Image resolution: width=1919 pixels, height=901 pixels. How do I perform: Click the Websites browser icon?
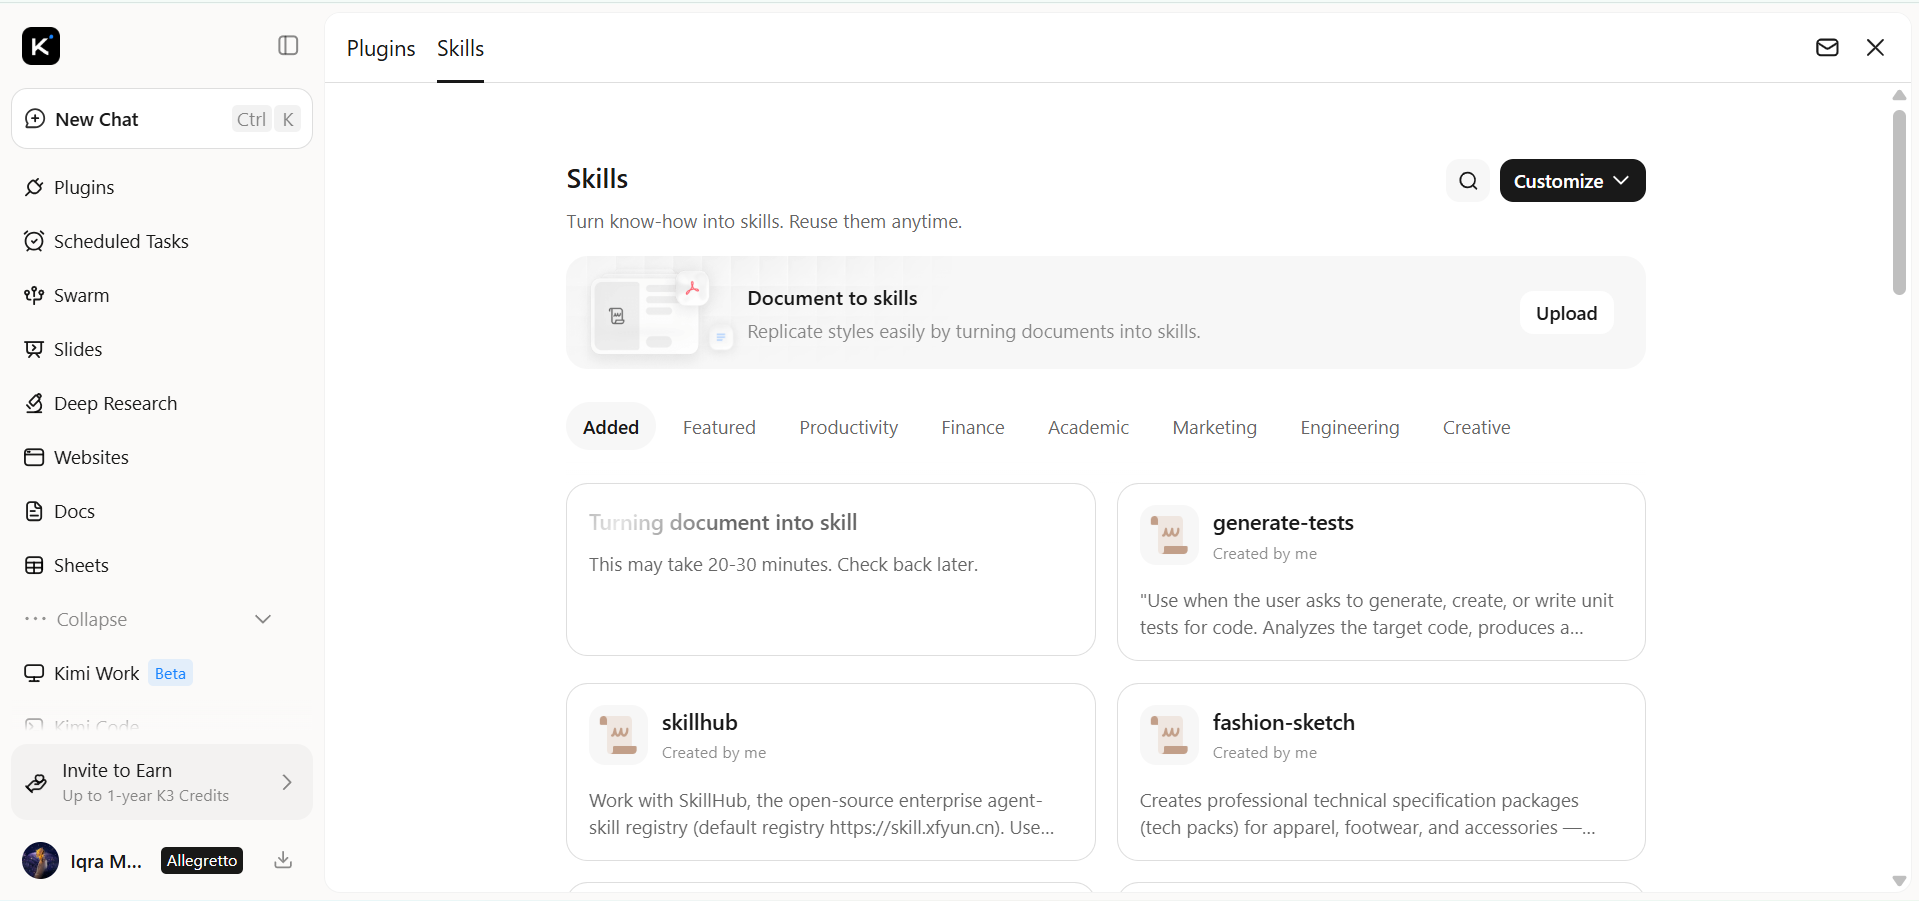pos(34,457)
